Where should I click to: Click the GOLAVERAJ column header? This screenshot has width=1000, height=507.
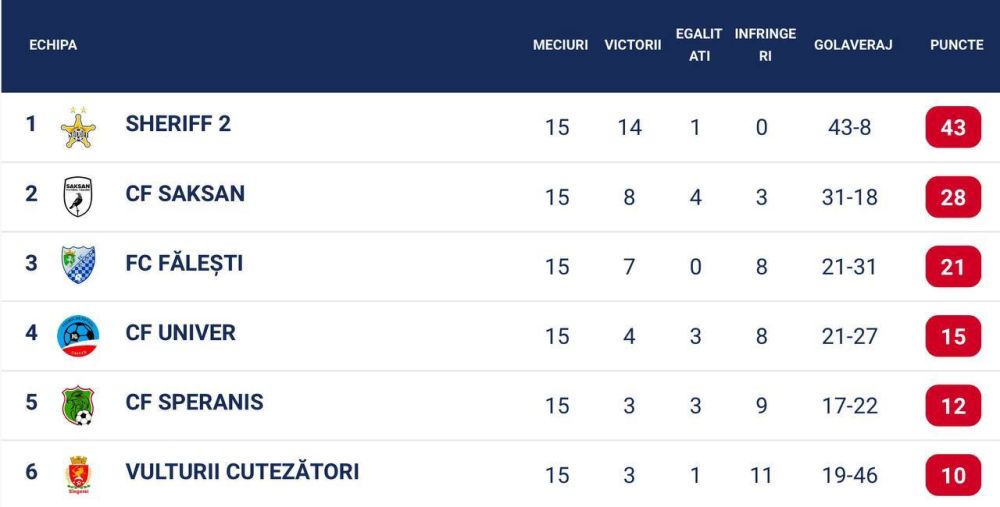point(852,45)
